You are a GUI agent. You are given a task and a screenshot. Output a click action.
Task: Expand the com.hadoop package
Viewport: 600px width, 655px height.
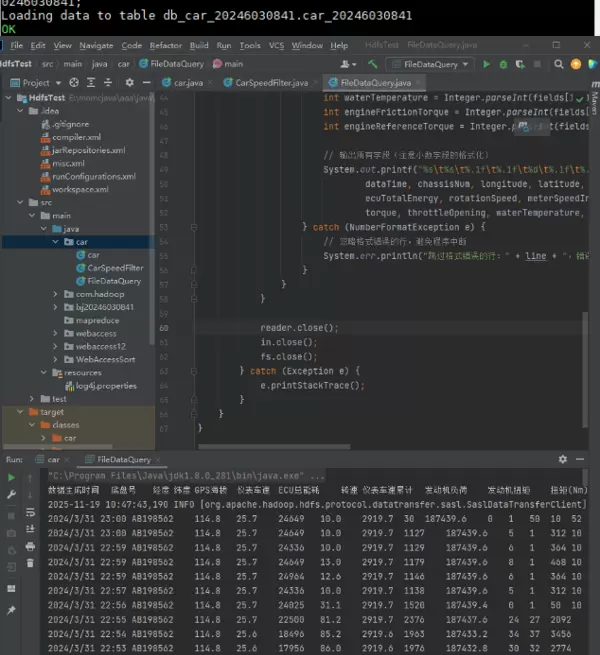(x=55, y=294)
